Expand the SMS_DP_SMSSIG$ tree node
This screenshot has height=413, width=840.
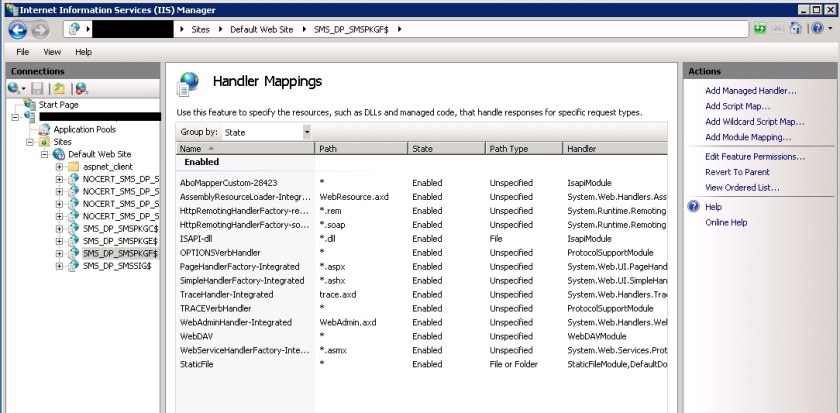60,266
